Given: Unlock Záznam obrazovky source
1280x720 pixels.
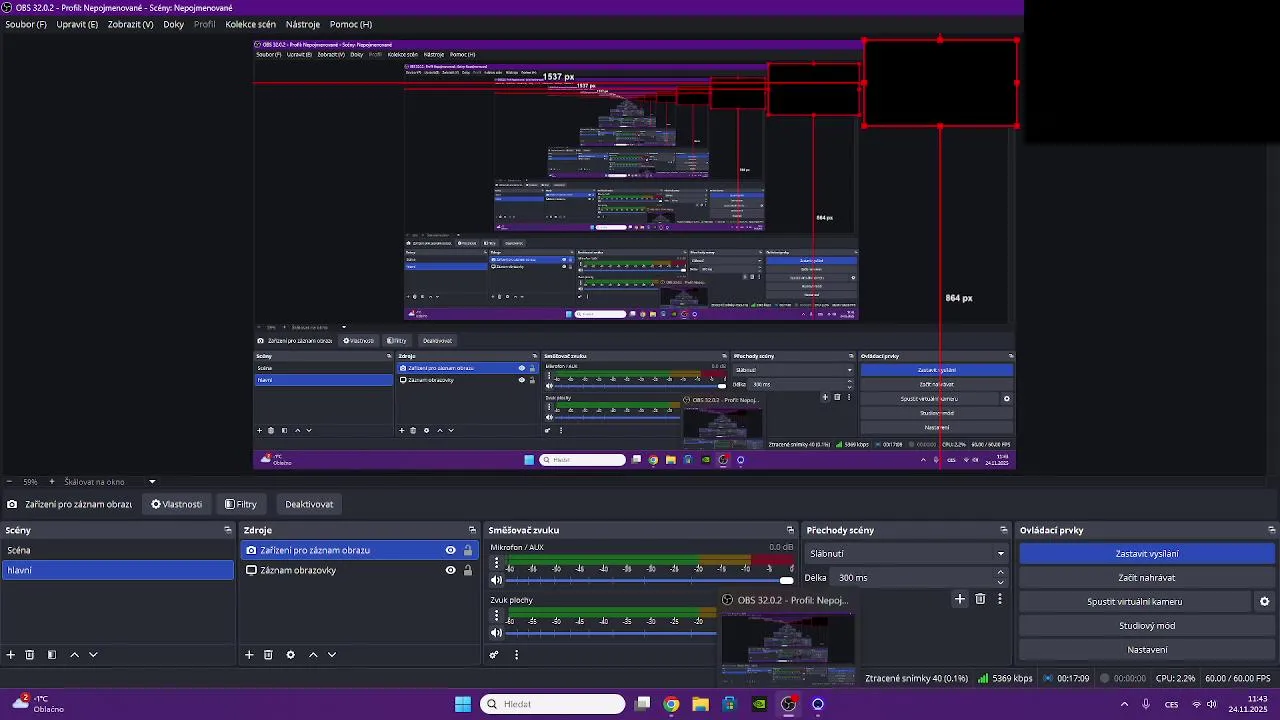Looking at the screenshot, I should 467,570.
